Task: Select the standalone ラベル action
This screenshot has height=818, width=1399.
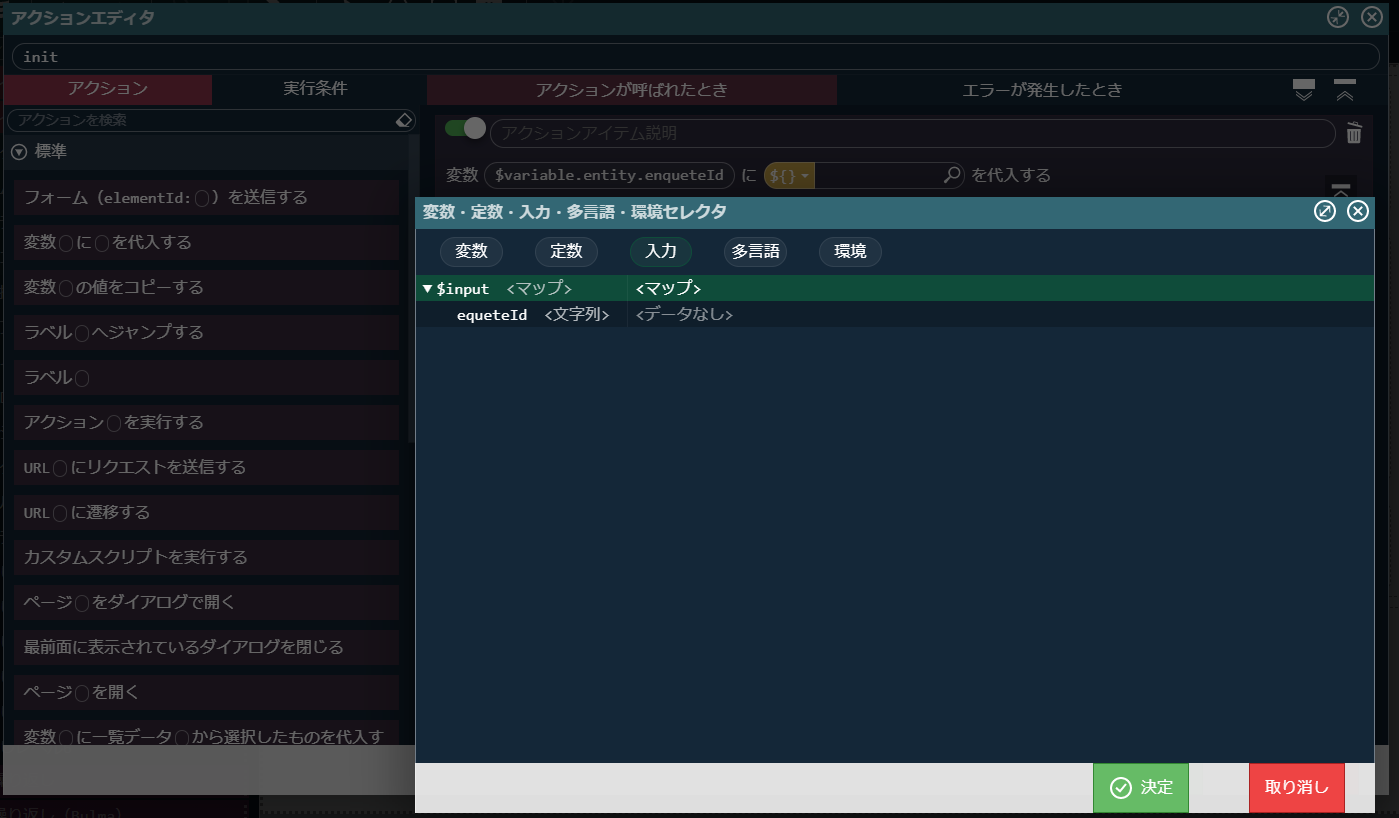Action: (x=206, y=378)
